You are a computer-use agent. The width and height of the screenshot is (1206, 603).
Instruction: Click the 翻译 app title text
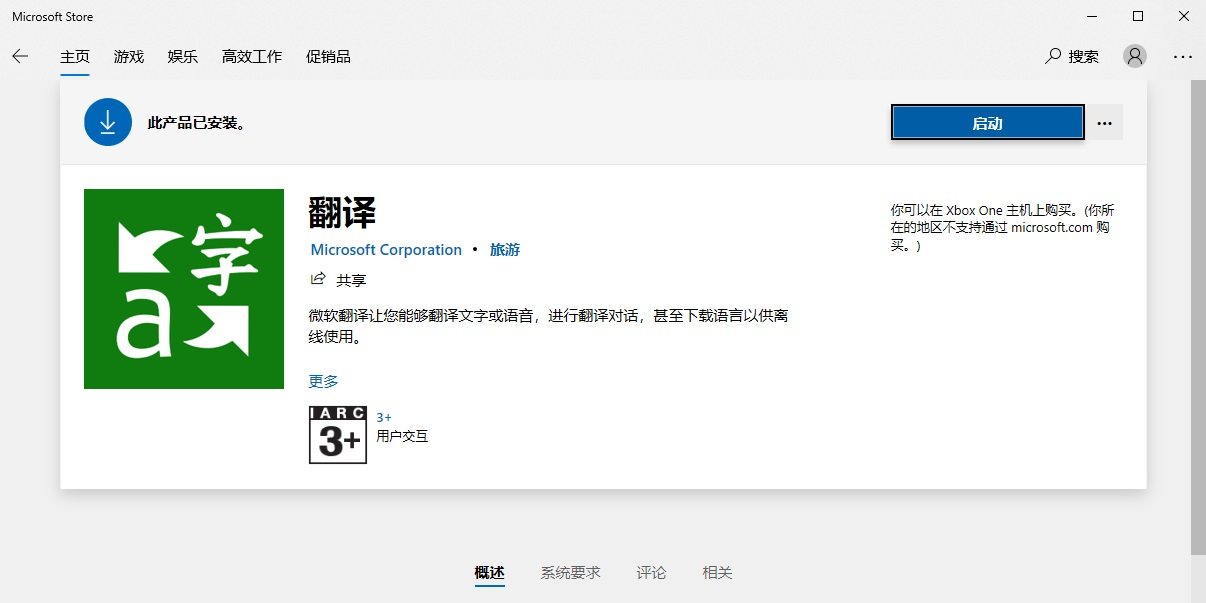(x=343, y=212)
